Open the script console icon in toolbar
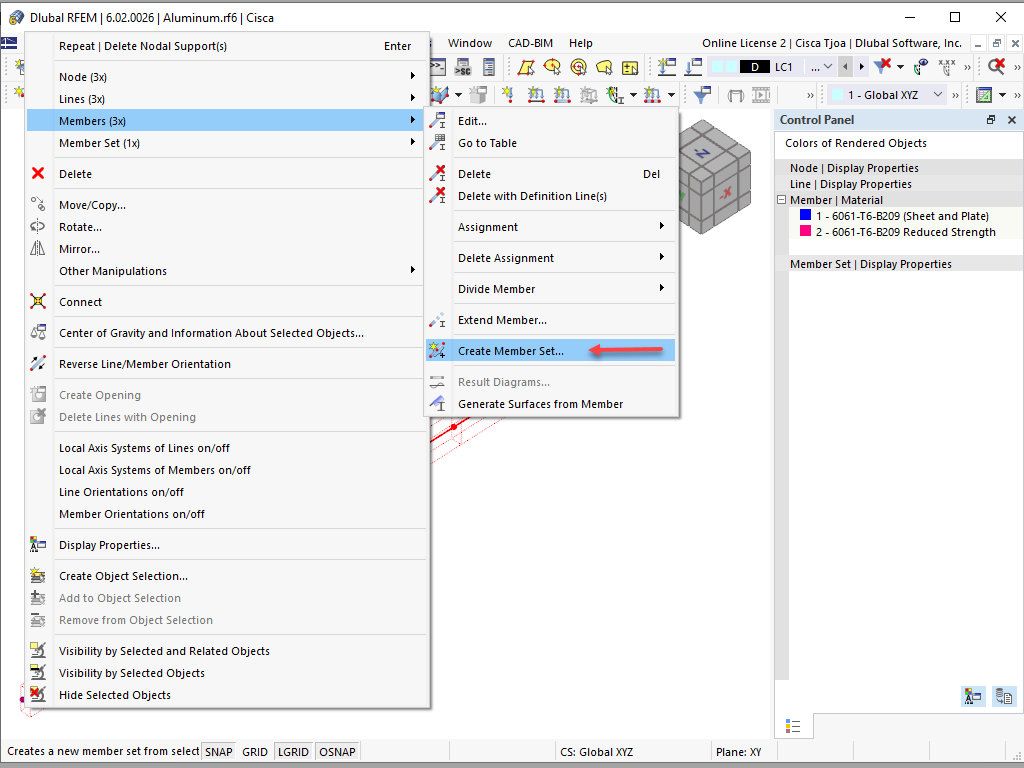The image size is (1024, 768). 438,67
